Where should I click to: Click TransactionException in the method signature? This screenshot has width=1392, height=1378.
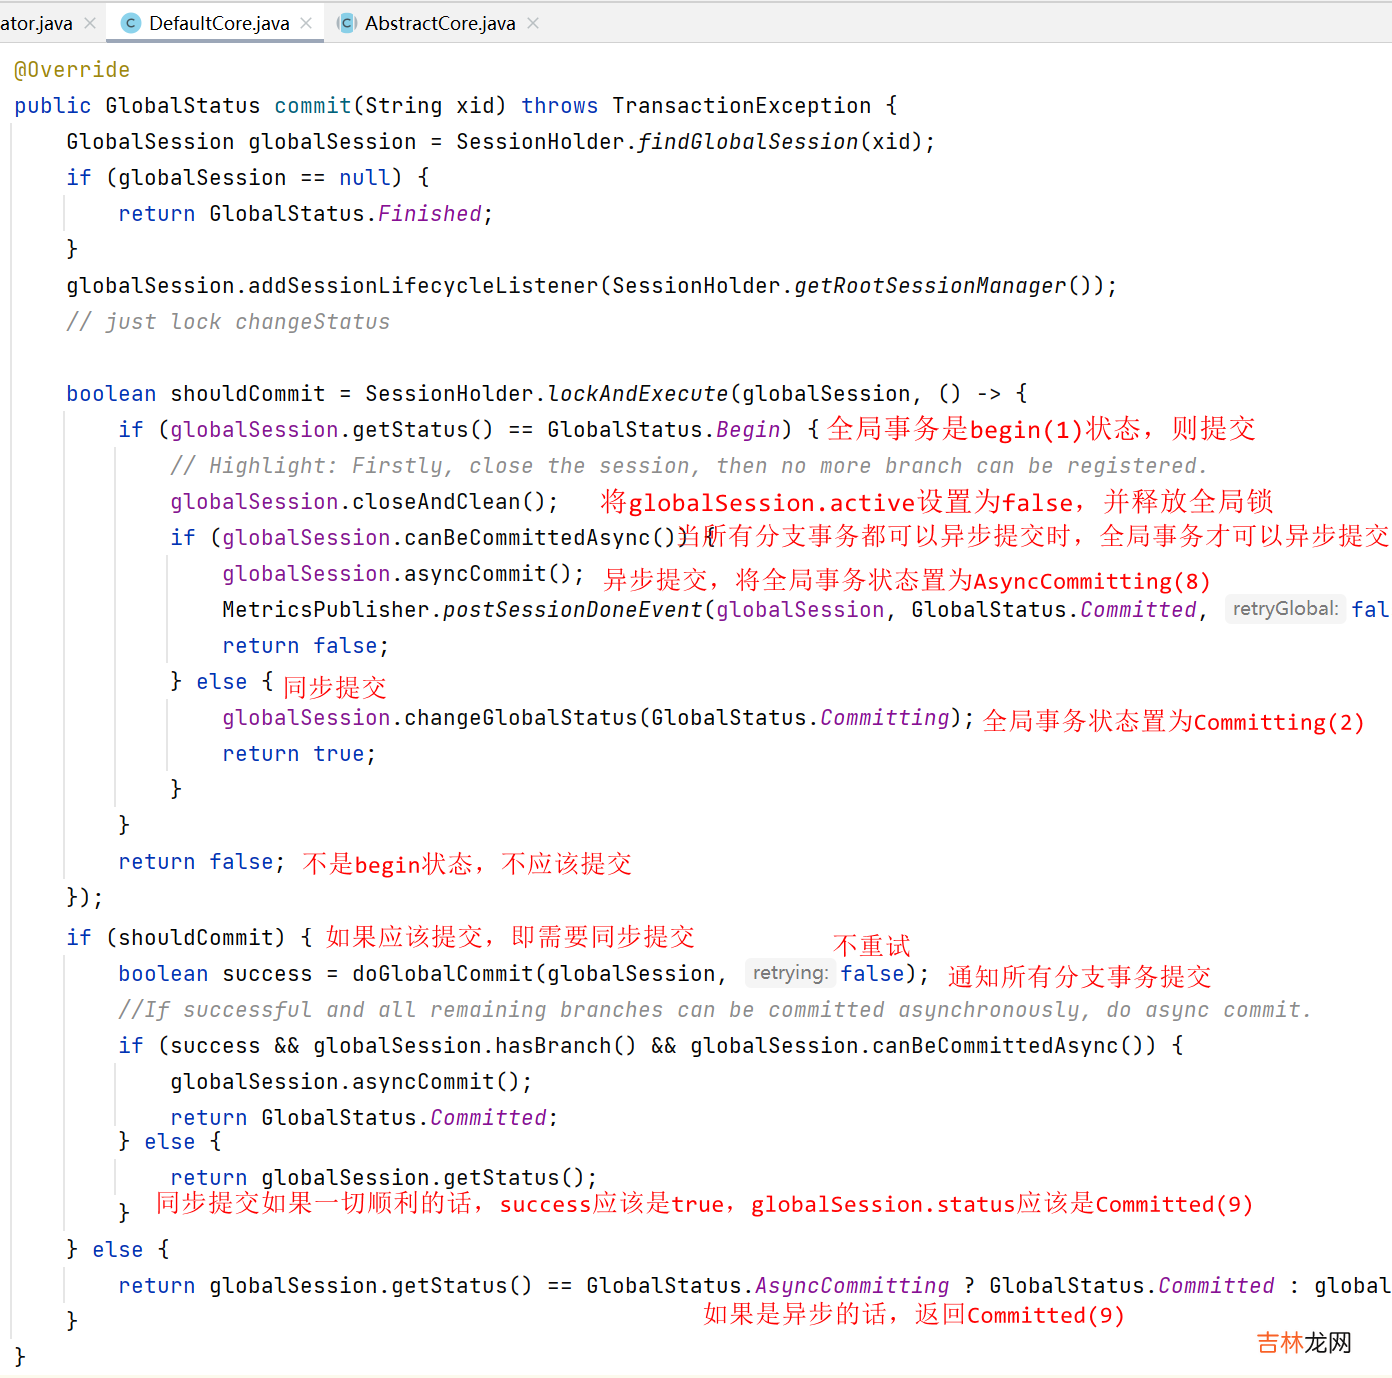(741, 106)
